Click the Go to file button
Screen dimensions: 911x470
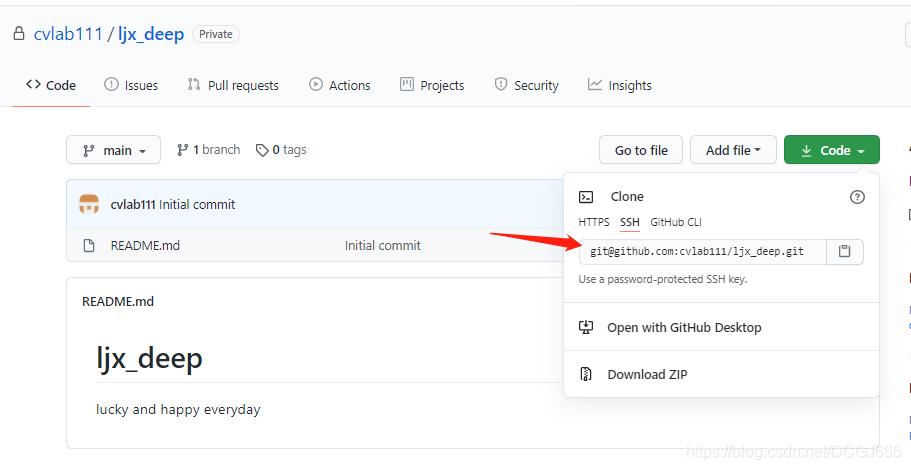pos(641,150)
